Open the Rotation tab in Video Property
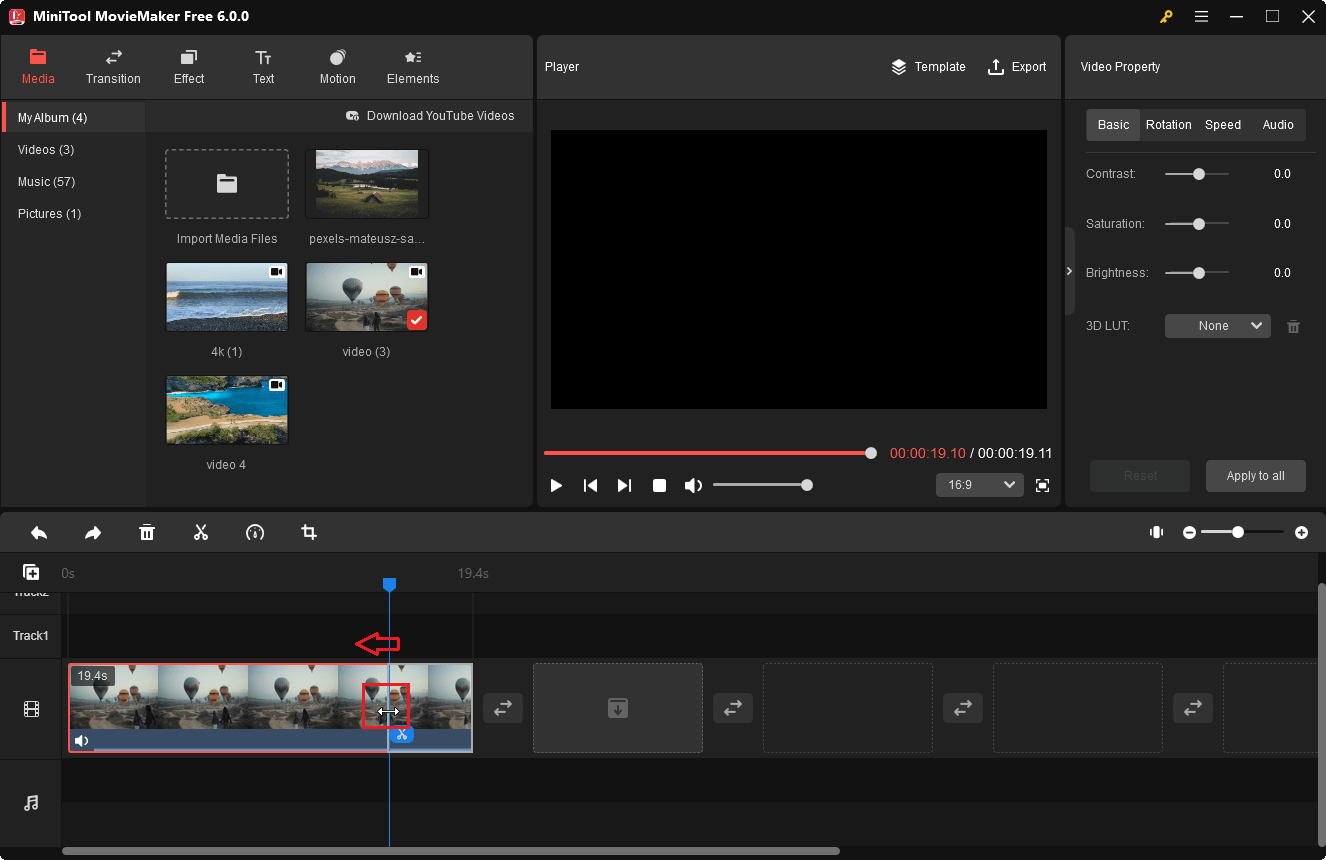Image resolution: width=1326 pixels, height=860 pixels. (1168, 124)
